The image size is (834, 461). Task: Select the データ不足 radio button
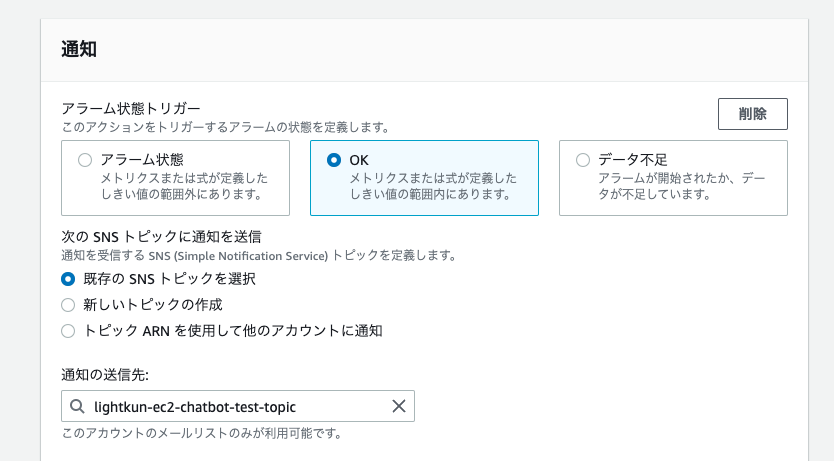(x=582, y=160)
